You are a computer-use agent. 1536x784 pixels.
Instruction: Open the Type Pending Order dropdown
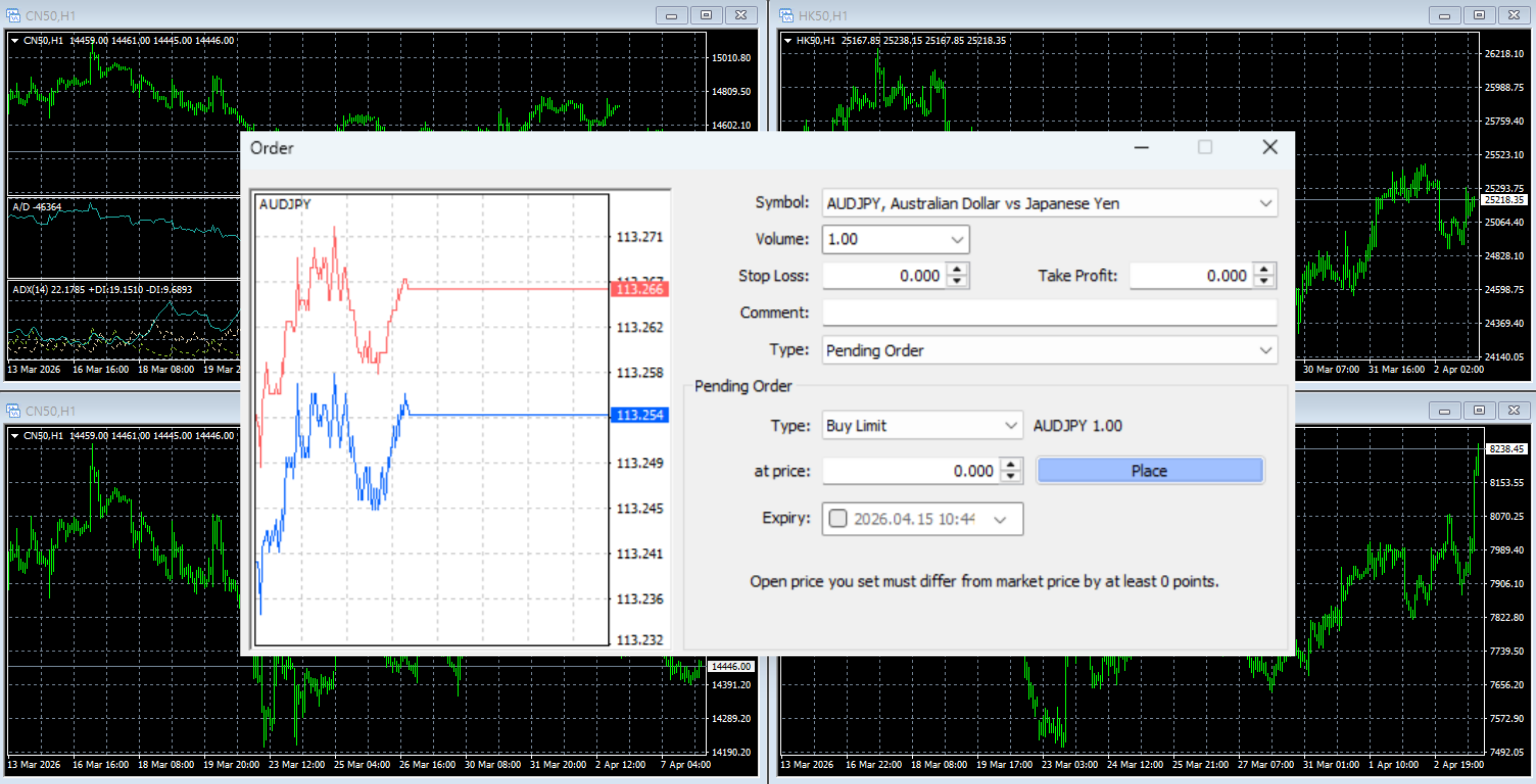[x=1049, y=350]
